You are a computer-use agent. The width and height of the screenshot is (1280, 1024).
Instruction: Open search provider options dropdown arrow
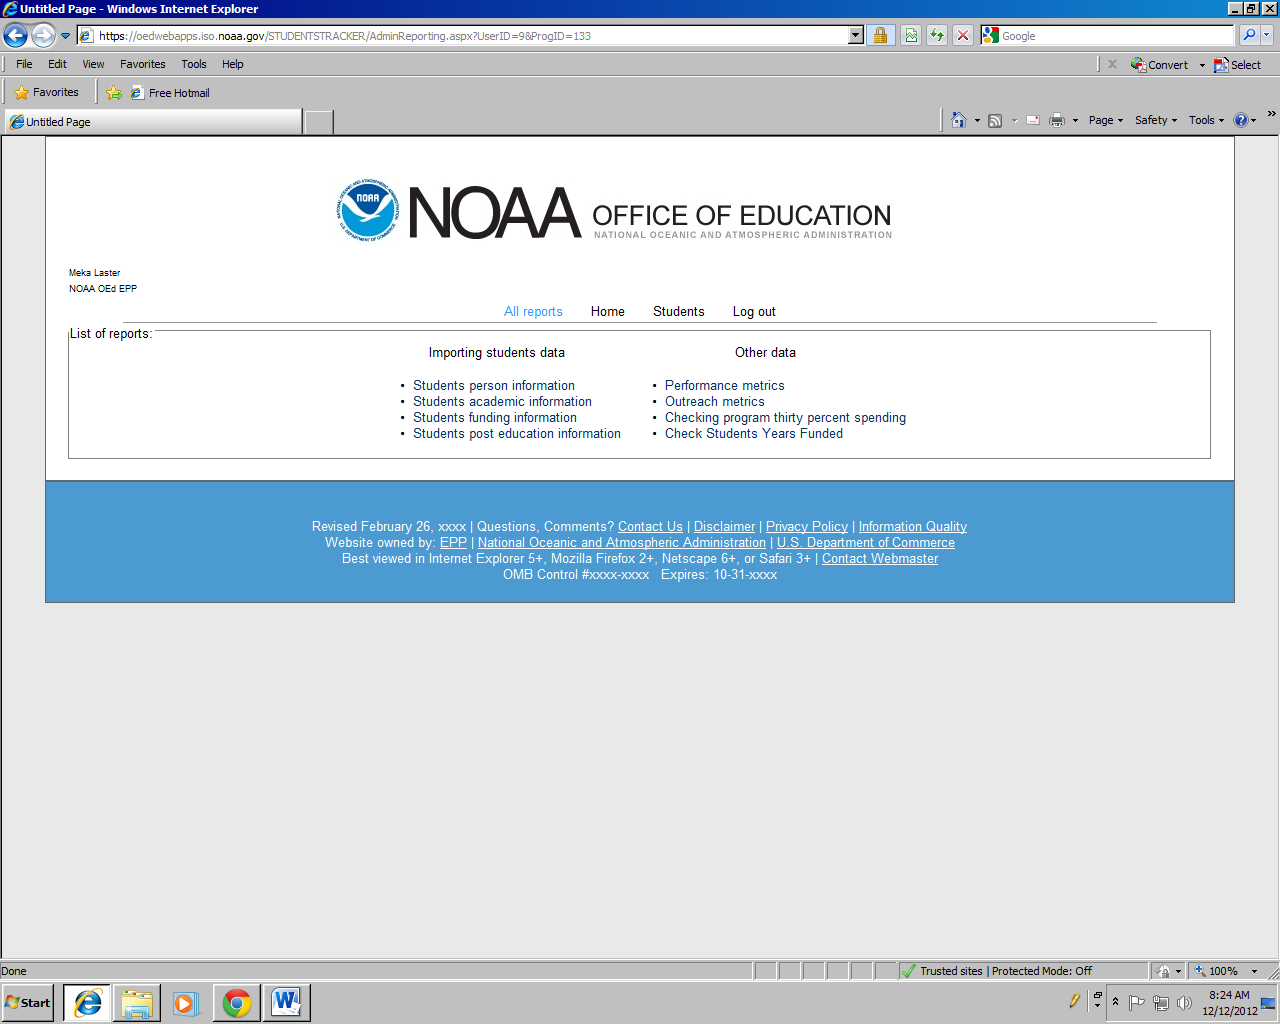tap(1267, 36)
